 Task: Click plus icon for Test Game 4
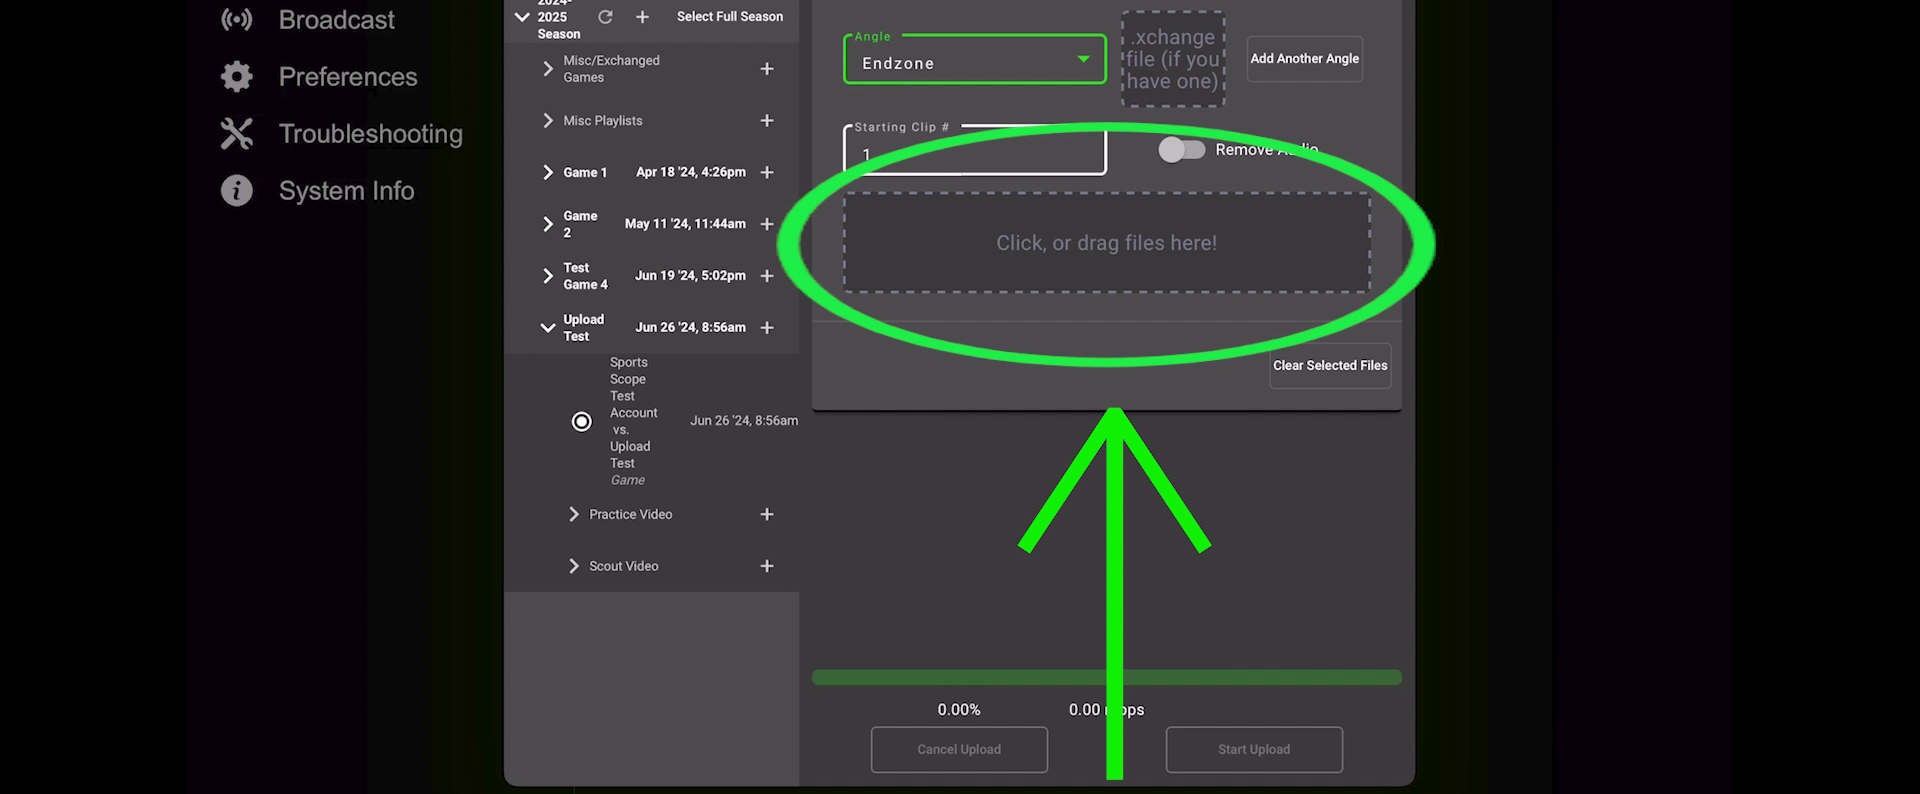click(x=767, y=276)
